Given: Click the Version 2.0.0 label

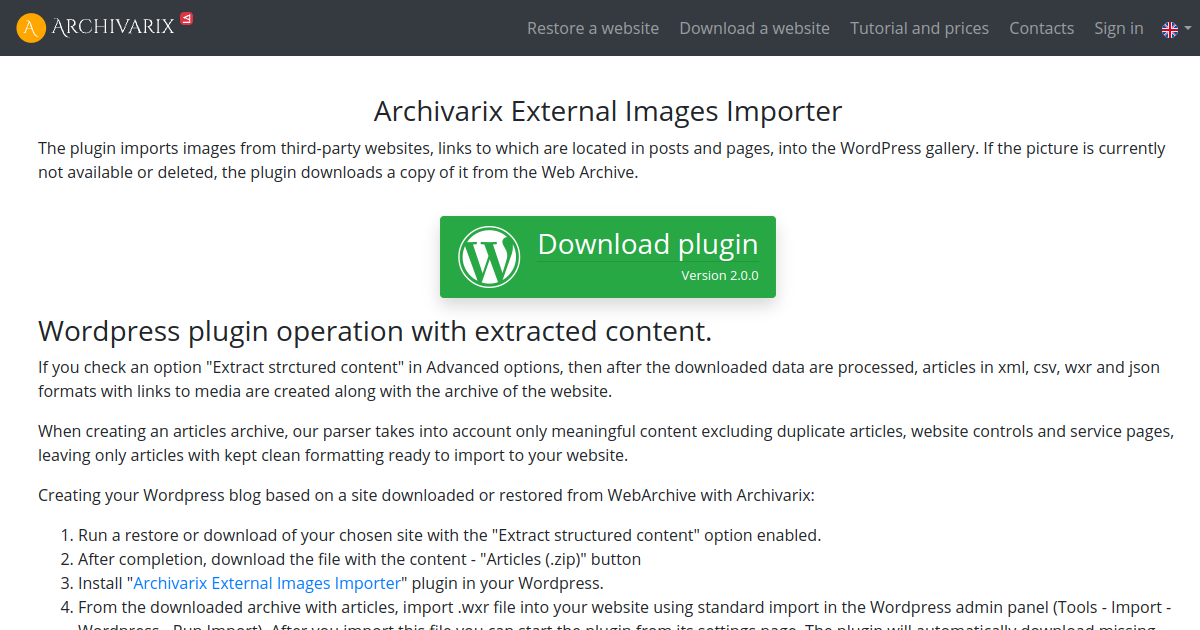Looking at the screenshot, I should tap(720, 275).
